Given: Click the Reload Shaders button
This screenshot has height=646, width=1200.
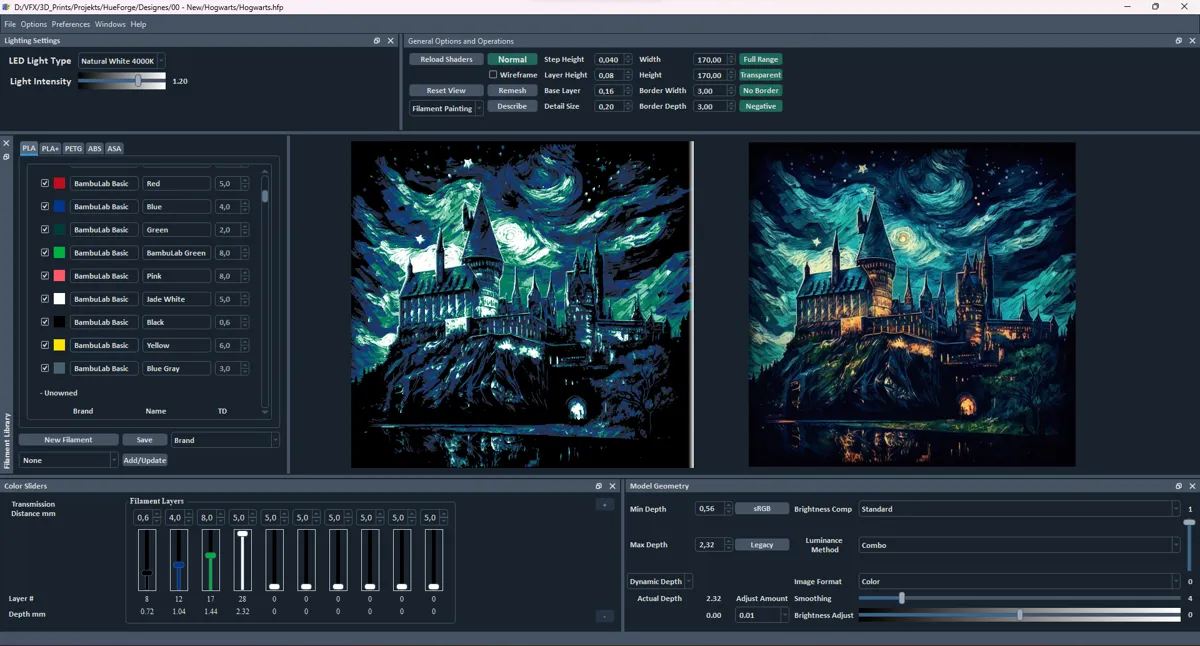Looking at the screenshot, I should (446, 59).
